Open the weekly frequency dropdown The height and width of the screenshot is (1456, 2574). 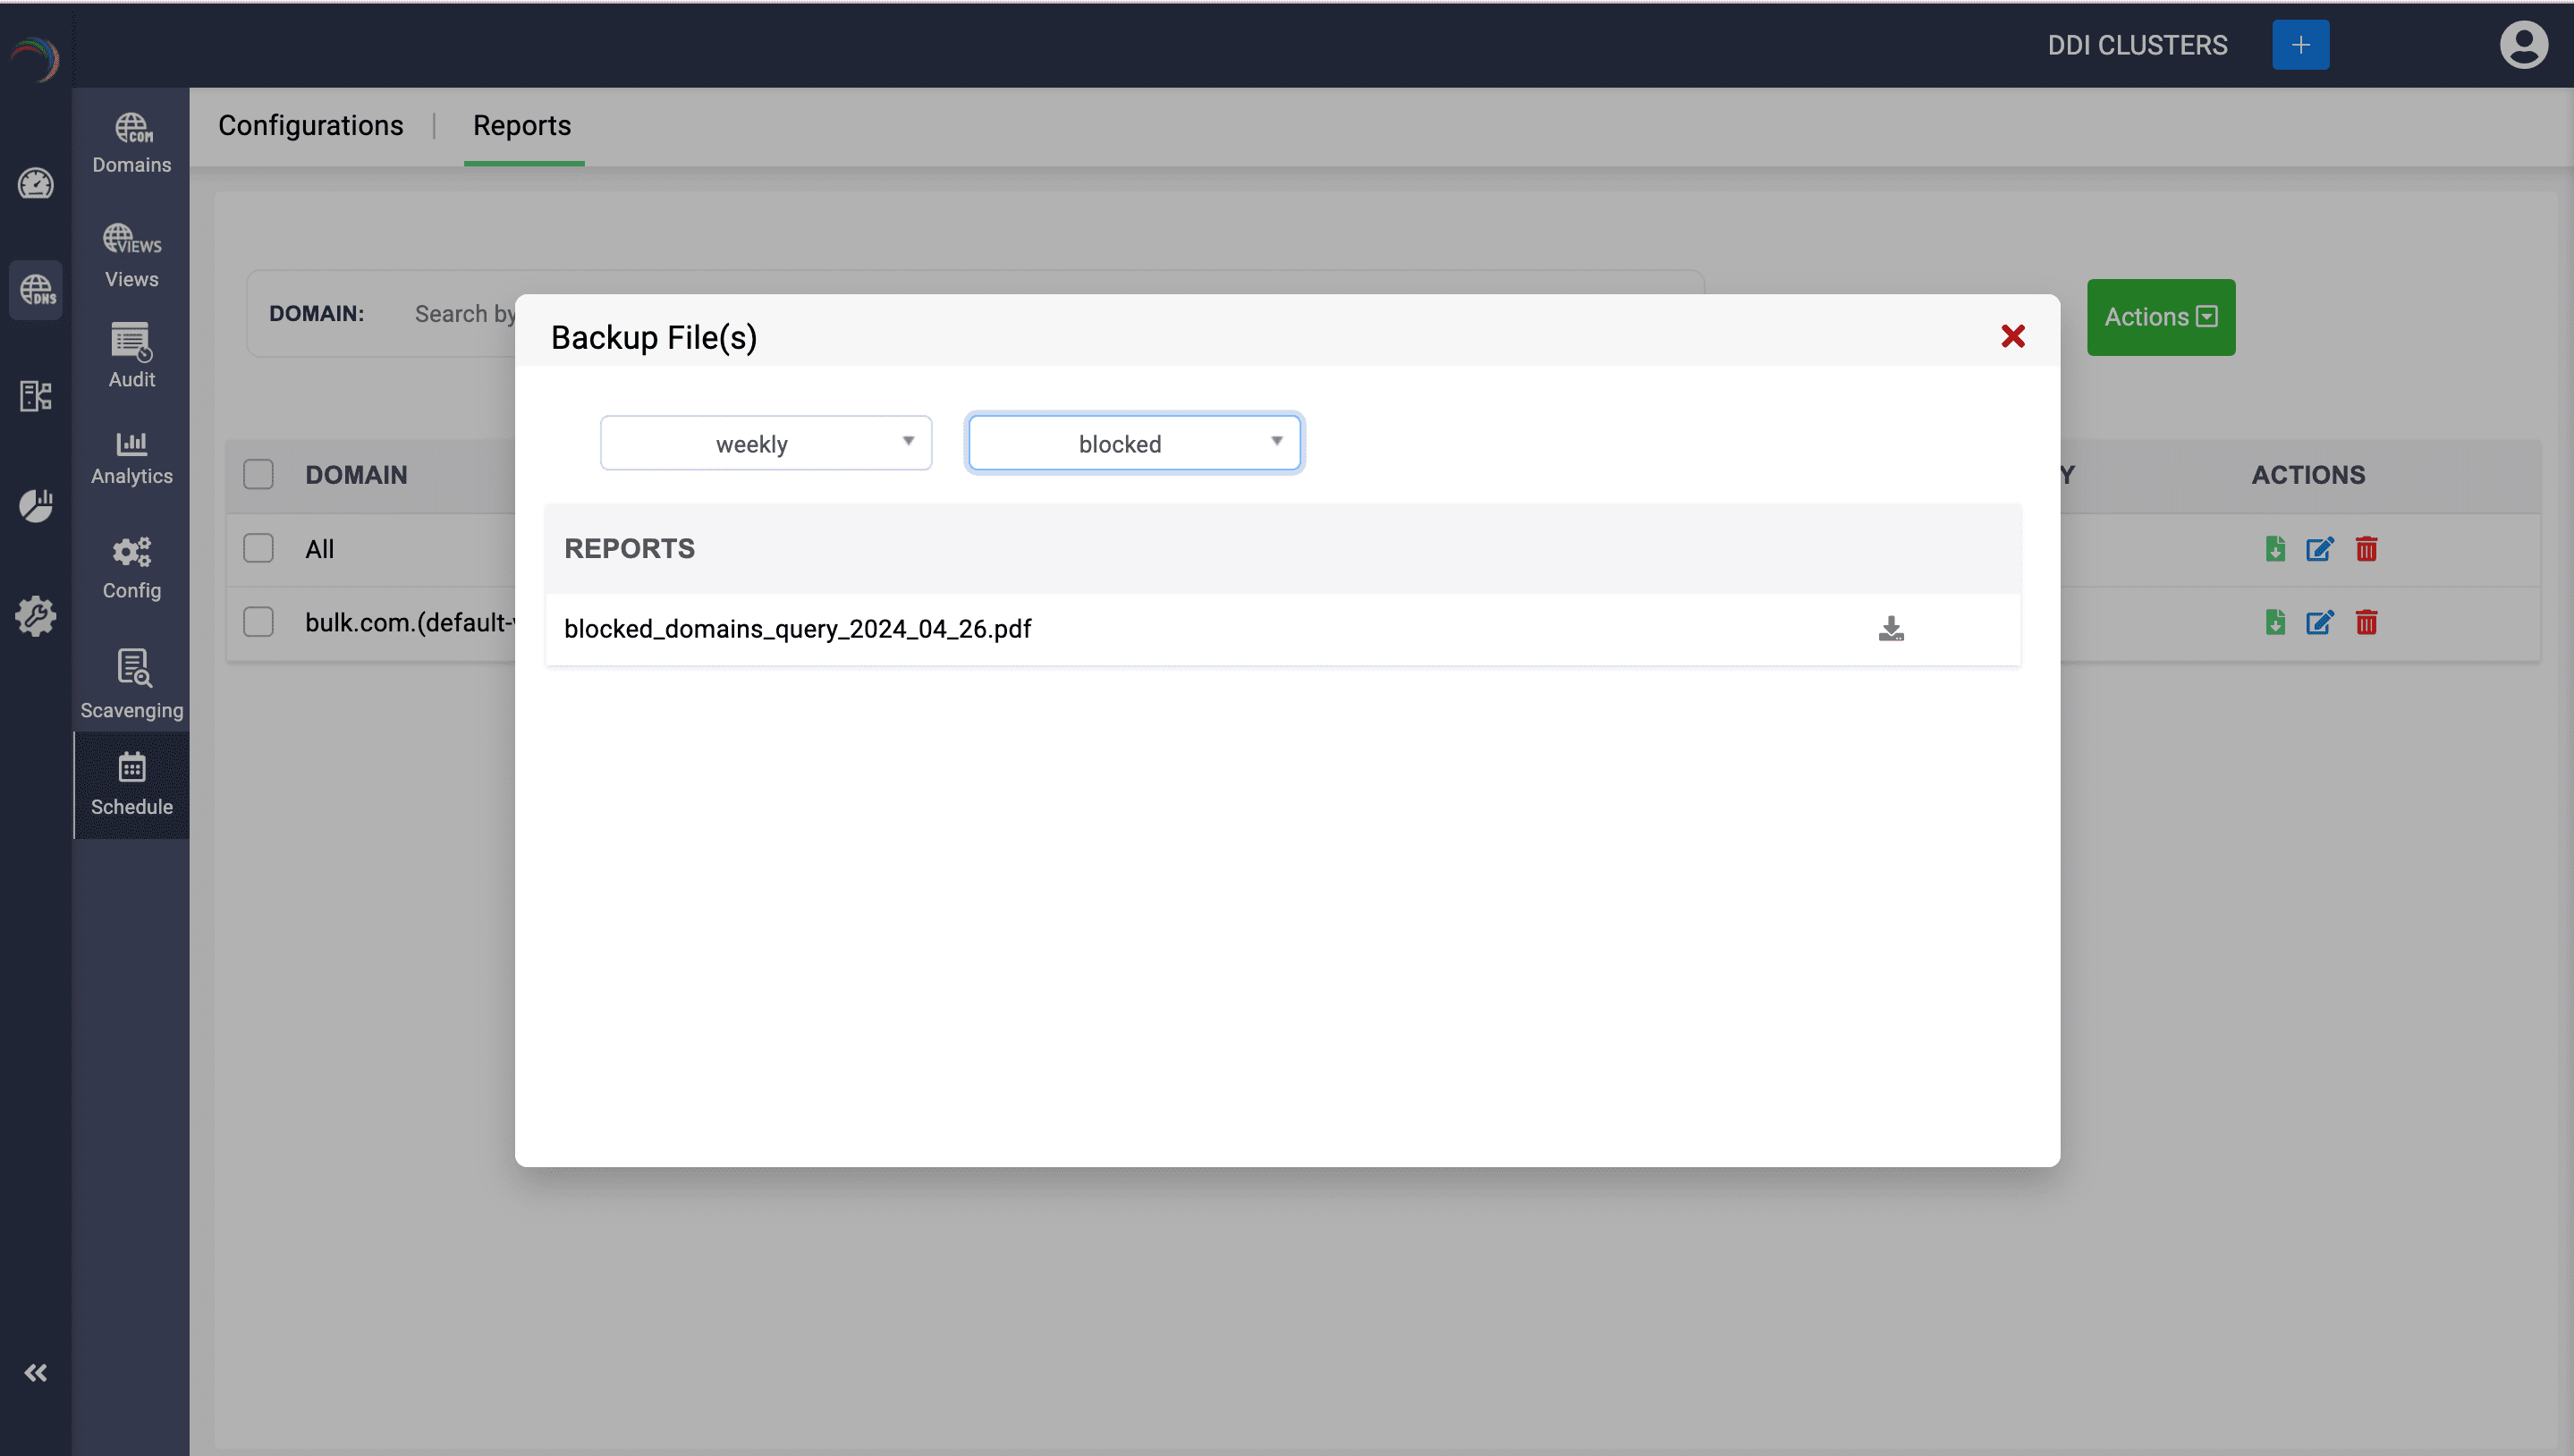coord(766,443)
